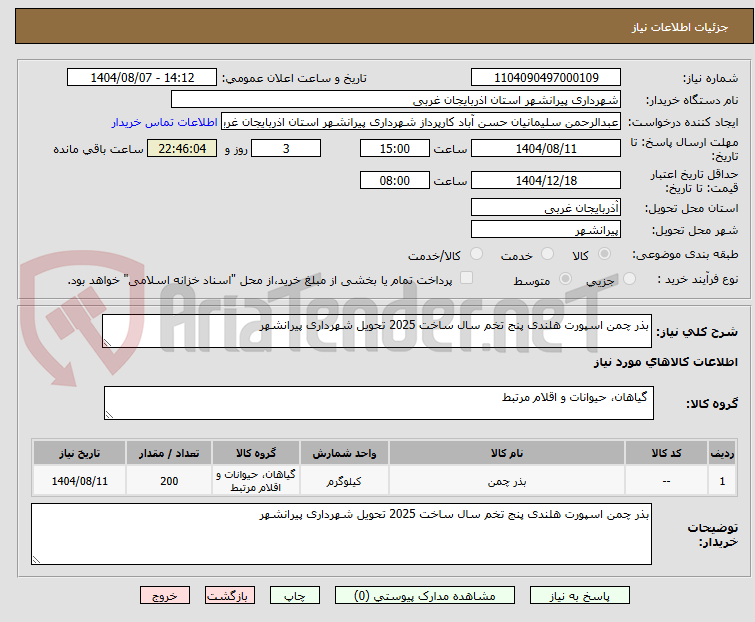Image resolution: width=755 pixels, height=622 pixels.
Task: Click the بازگشت back button
Action: pos(227,594)
